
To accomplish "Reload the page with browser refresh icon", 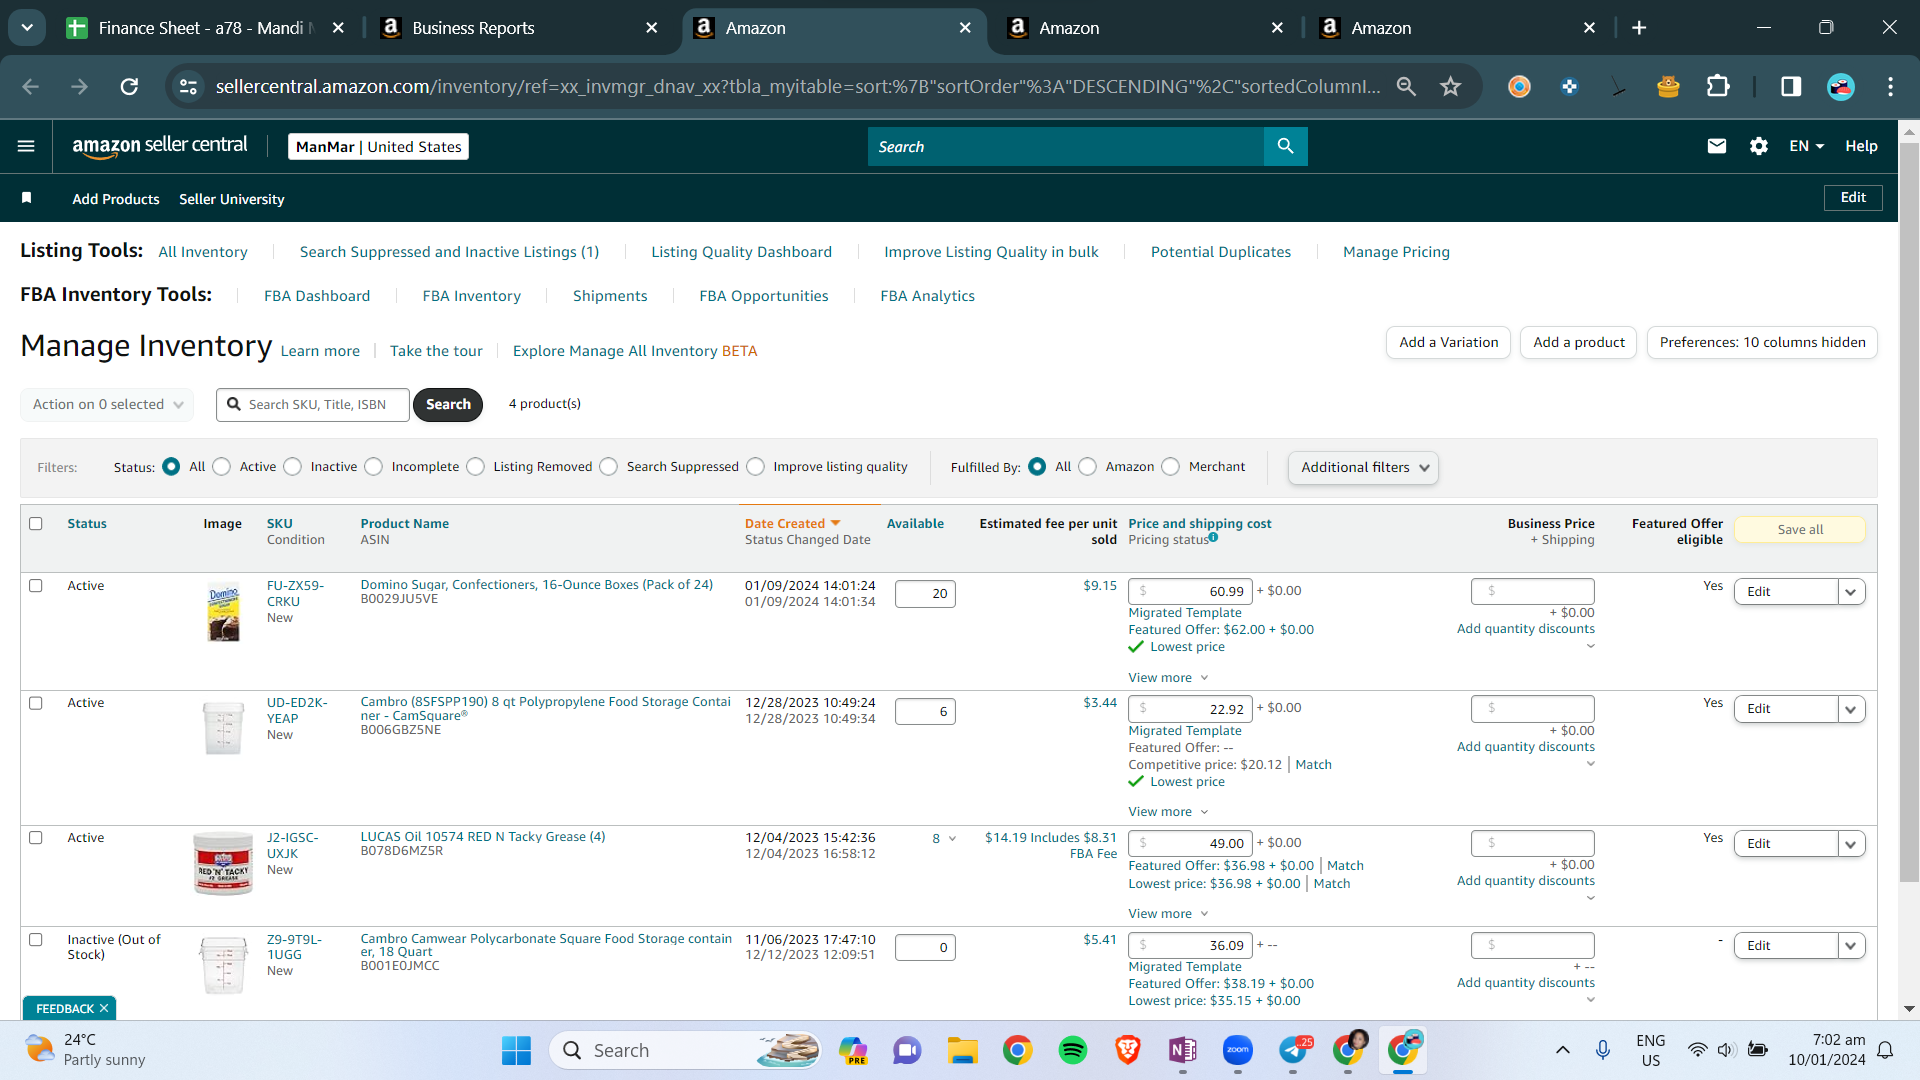I will coord(129,87).
